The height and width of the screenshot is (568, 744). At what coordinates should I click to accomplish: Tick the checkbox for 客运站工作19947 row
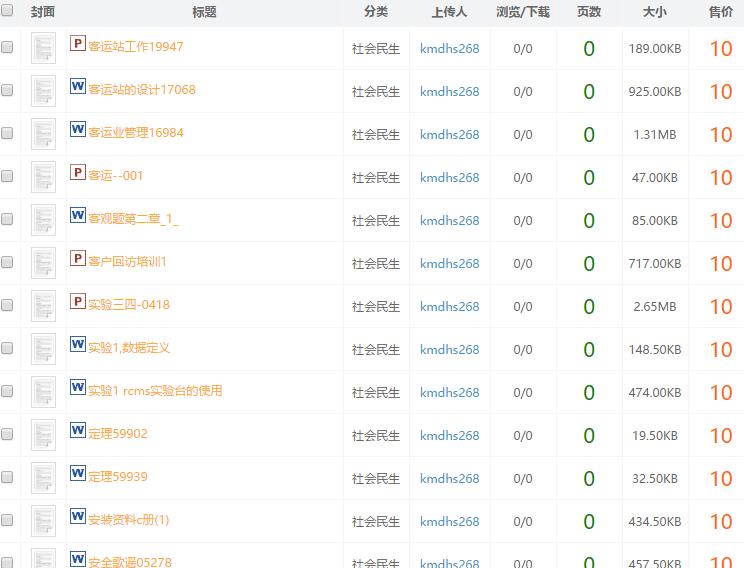(8, 47)
